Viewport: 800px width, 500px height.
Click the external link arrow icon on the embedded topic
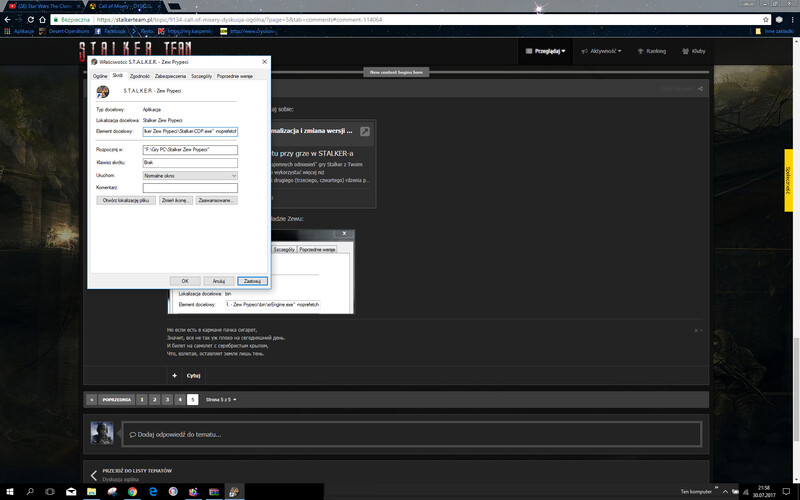[365, 132]
